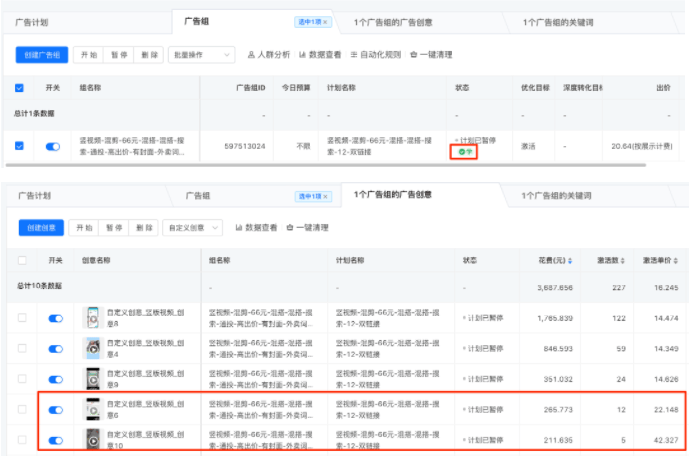The width and height of the screenshot is (696, 458).
Task: Uncheck the select-all checkbox in ad group table
Action: tap(19, 88)
